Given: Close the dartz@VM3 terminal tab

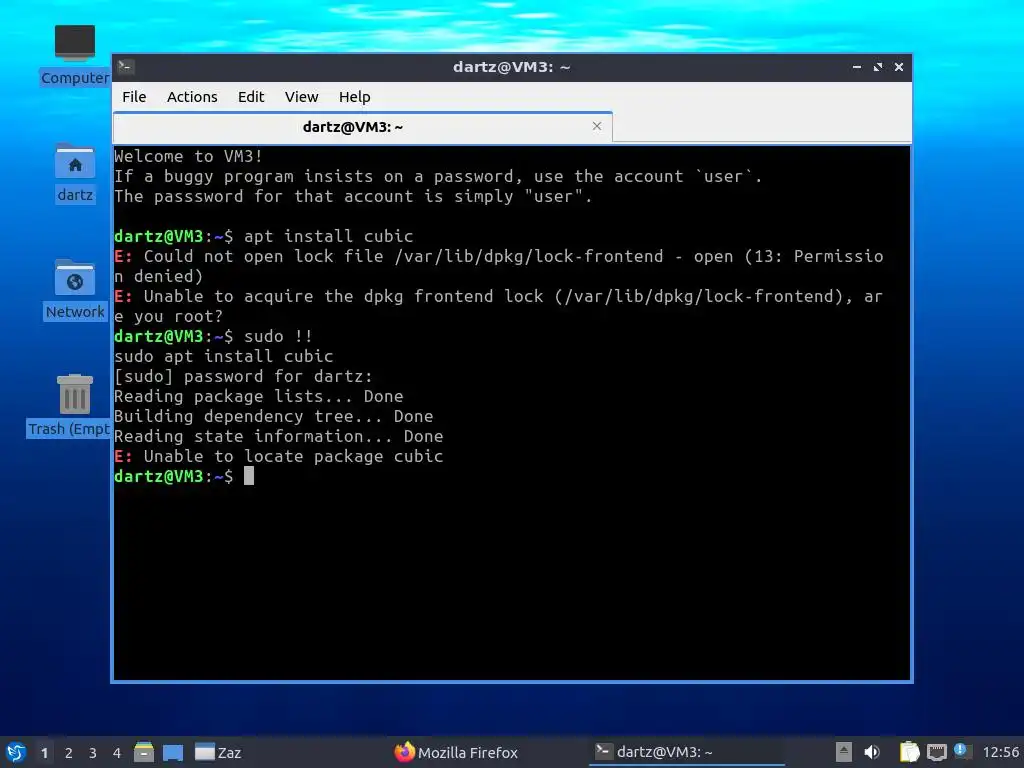Looking at the screenshot, I should [597, 126].
